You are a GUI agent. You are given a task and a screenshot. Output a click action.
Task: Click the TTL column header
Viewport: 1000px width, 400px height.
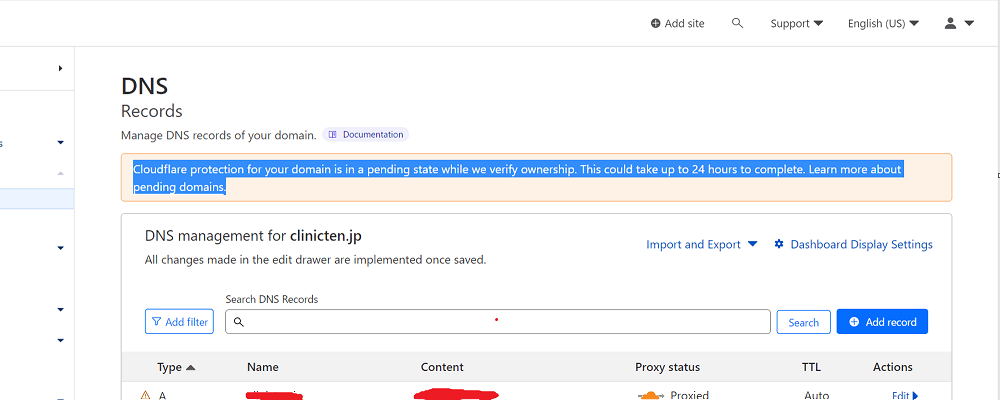(811, 367)
